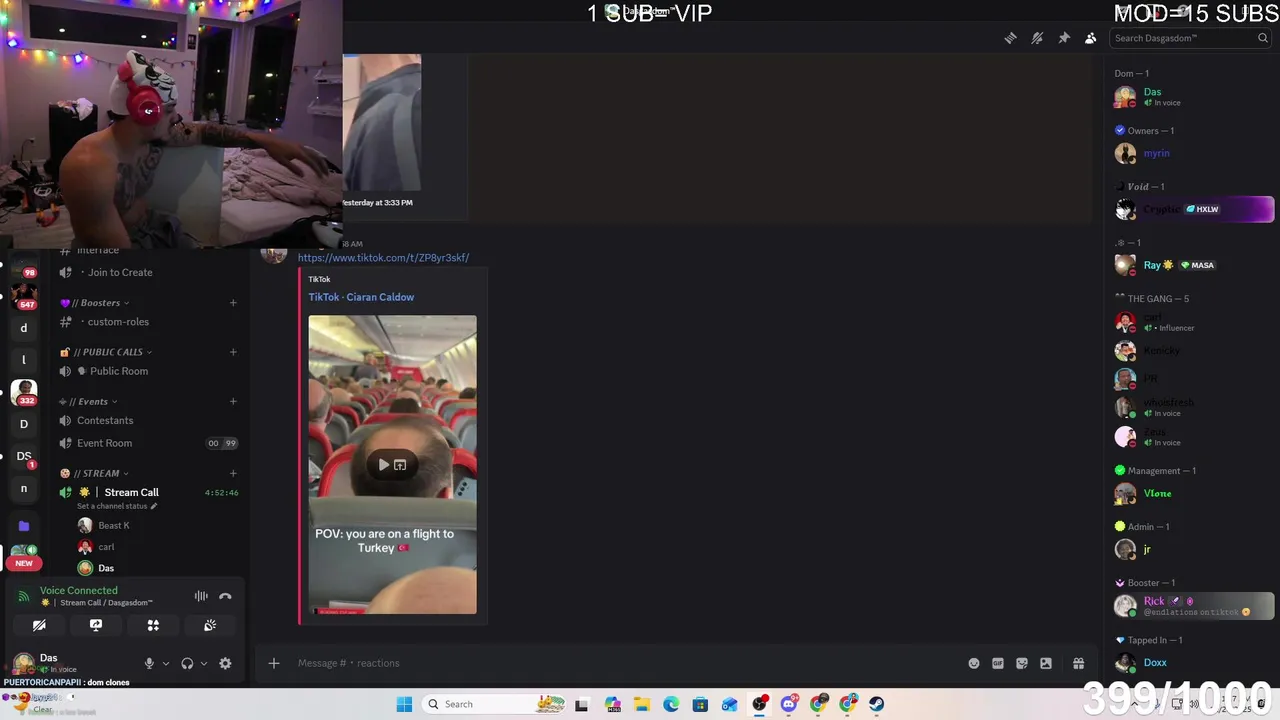This screenshot has width=1280, height=720.
Task: Add channel to PUBLIC CALLS category
Action: click(x=233, y=352)
